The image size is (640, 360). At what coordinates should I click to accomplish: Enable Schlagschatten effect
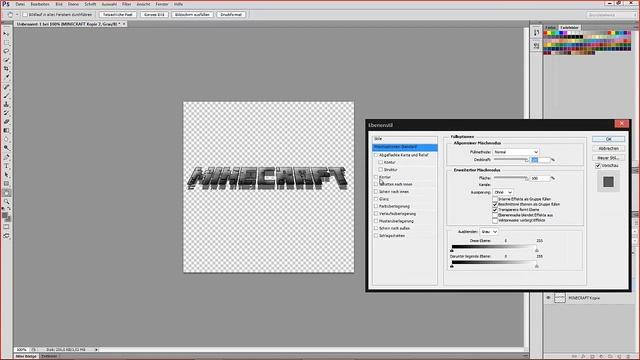coord(376,236)
